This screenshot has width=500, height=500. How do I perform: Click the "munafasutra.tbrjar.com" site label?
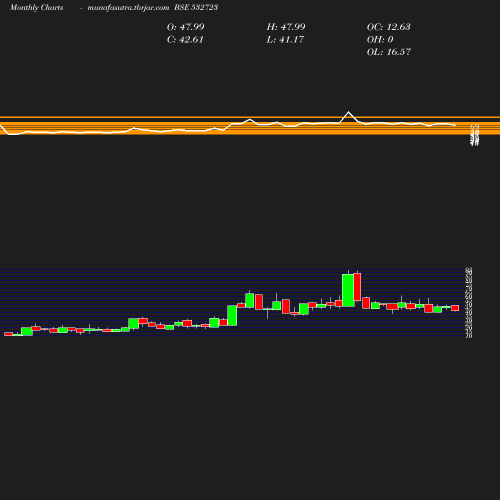tap(128, 7)
